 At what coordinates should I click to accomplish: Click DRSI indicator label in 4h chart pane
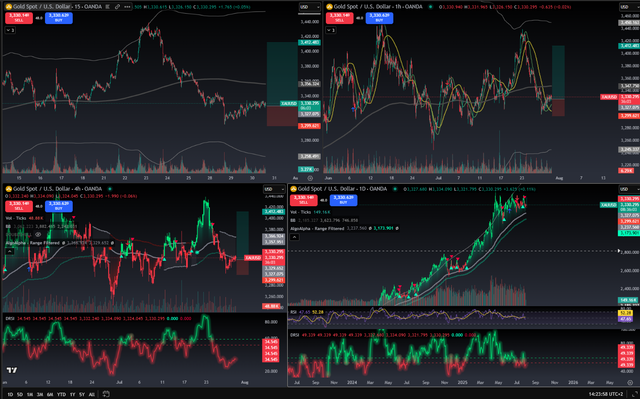[10, 319]
